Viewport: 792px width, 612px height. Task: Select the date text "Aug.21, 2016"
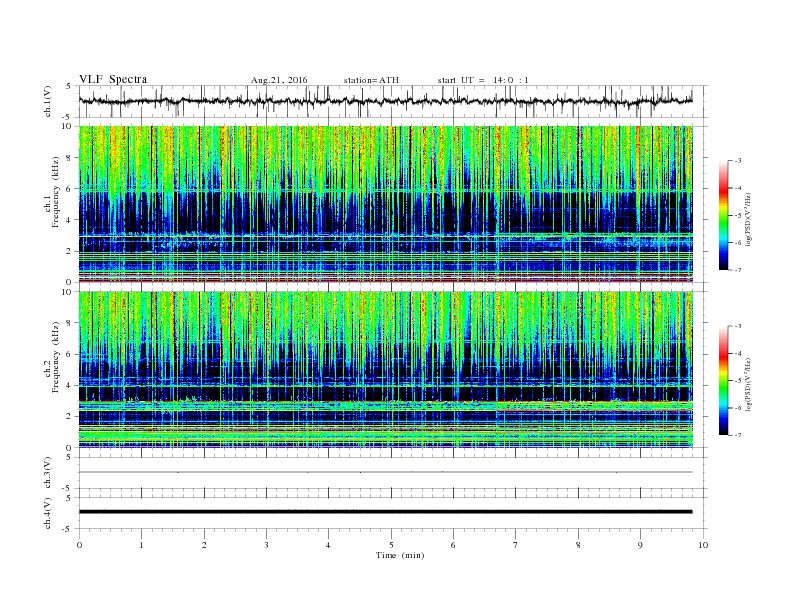[279, 80]
